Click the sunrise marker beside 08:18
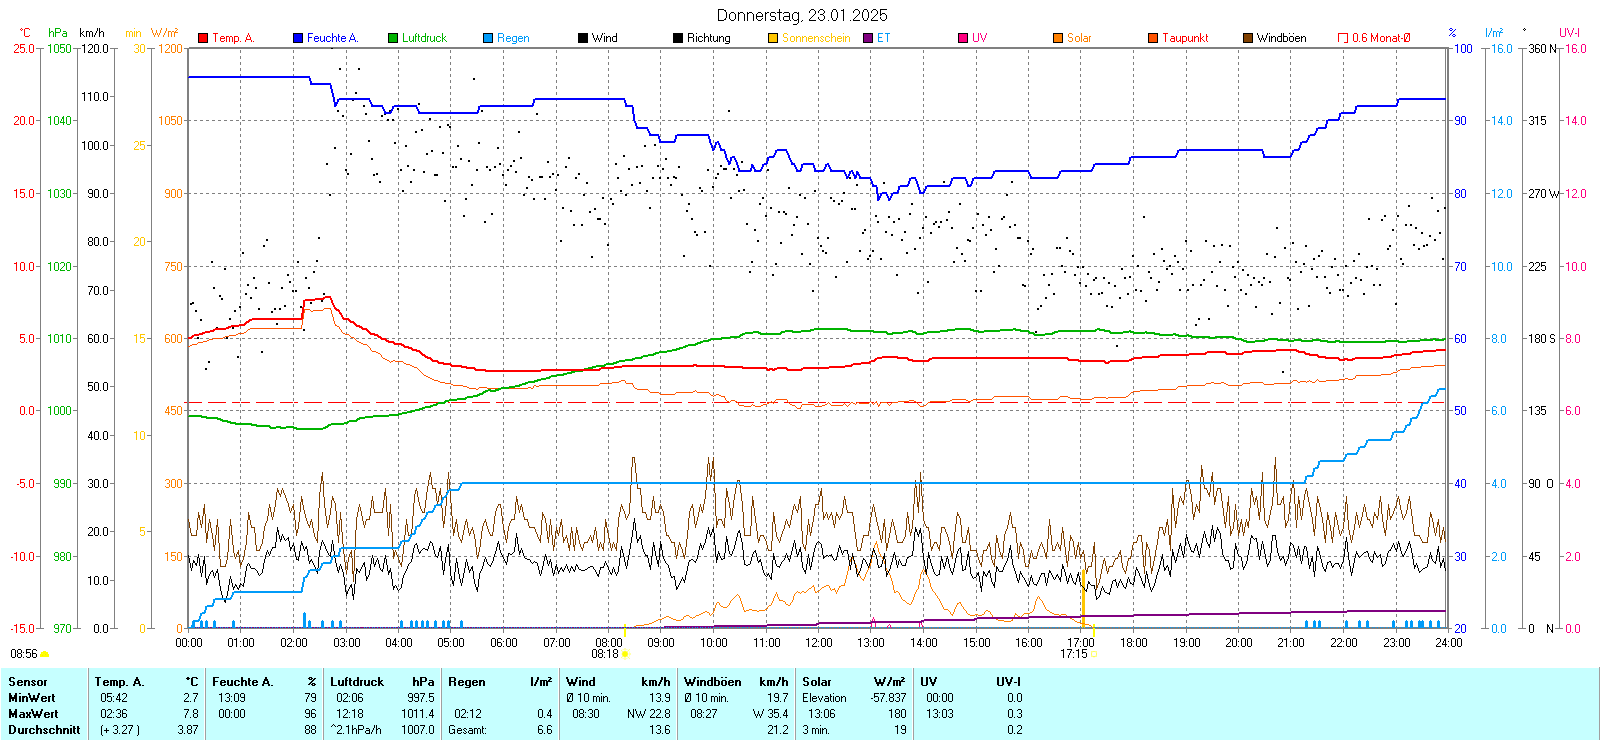This screenshot has width=1600, height=740. coord(625,654)
